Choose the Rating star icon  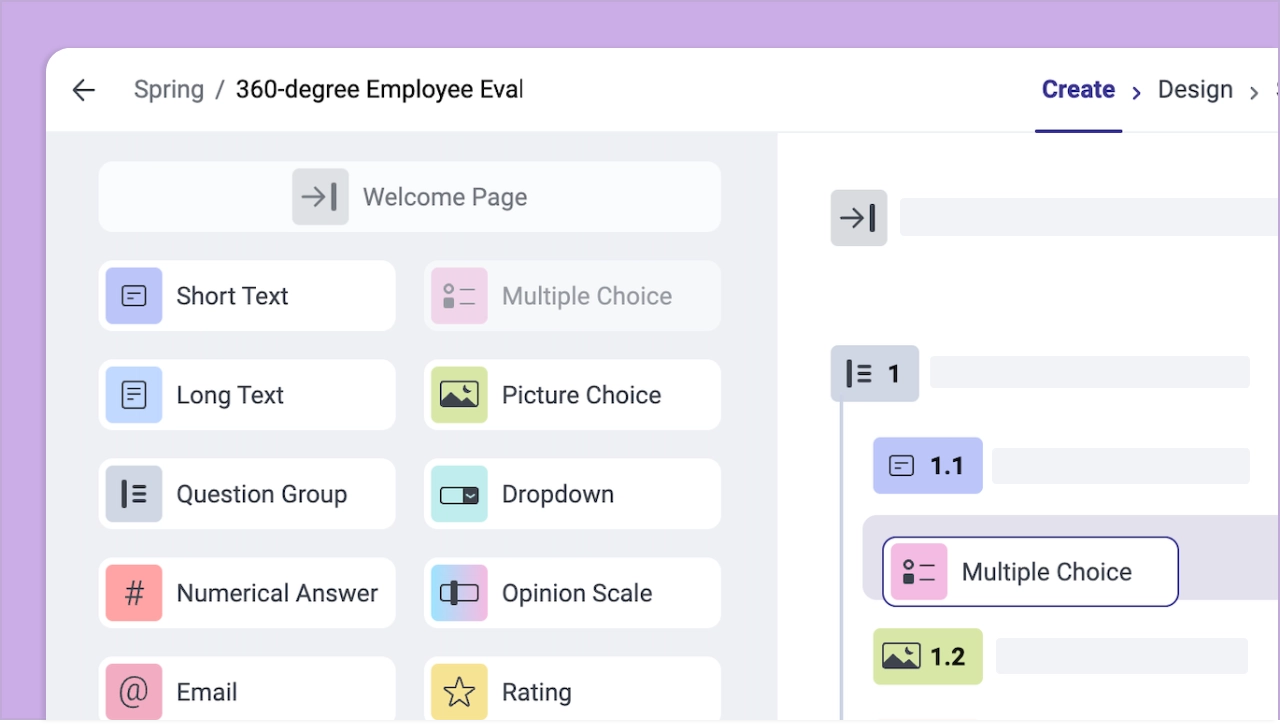459,691
